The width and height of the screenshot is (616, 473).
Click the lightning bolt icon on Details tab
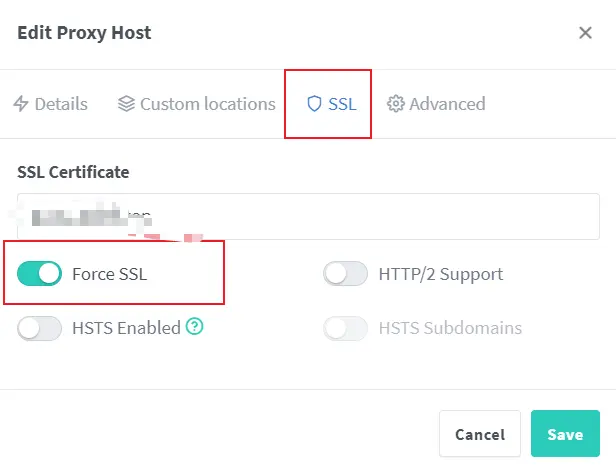coord(21,104)
